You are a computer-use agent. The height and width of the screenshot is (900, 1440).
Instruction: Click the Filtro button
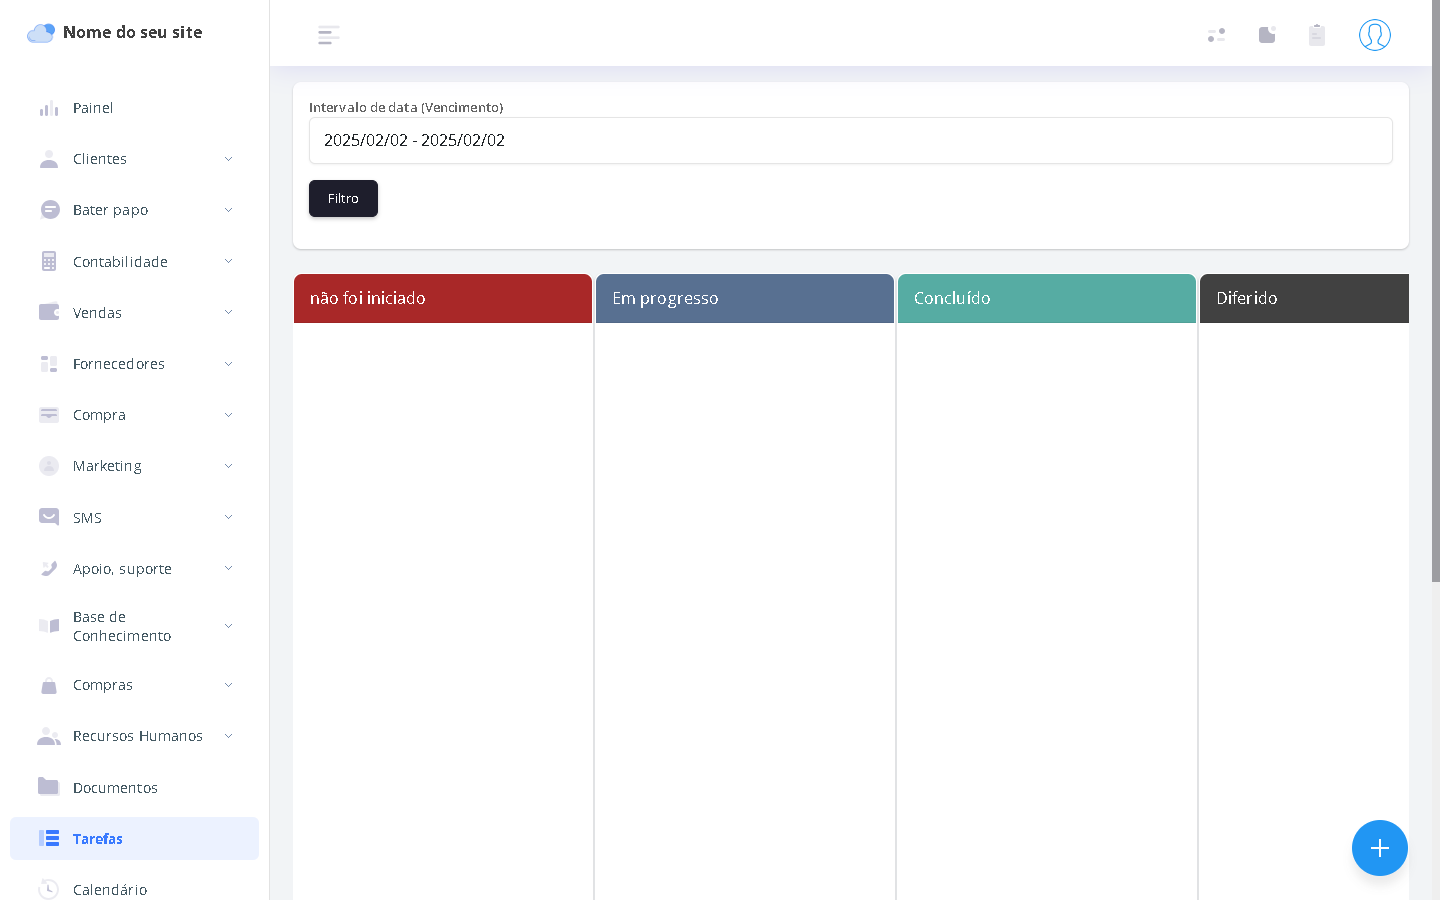[x=343, y=198]
